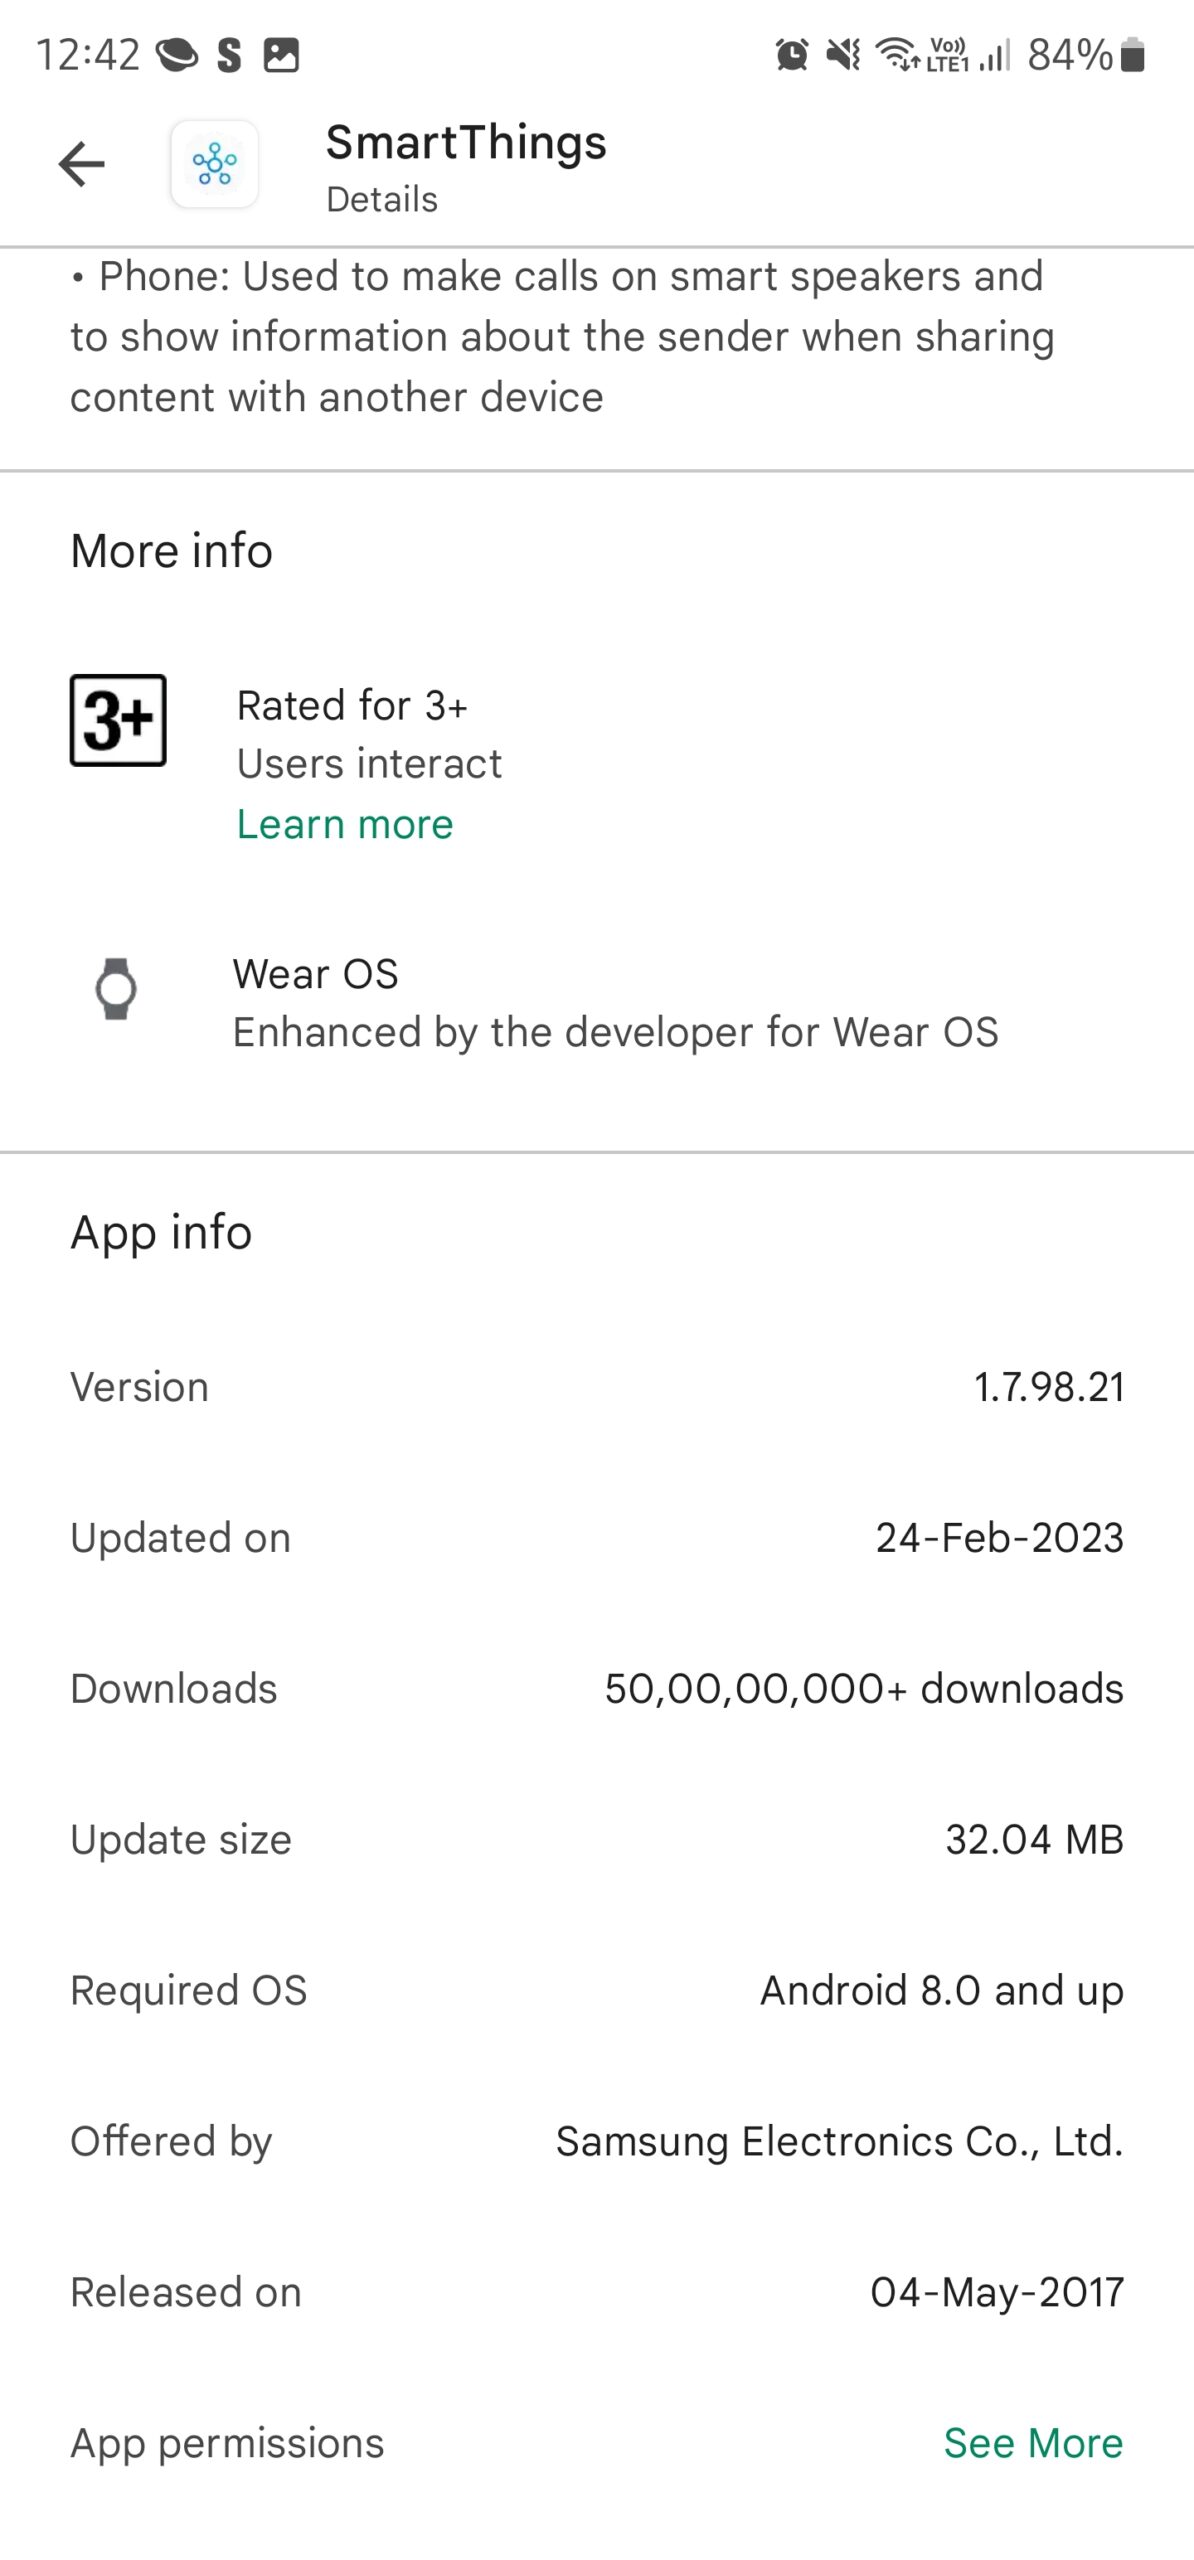Image resolution: width=1194 pixels, height=2560 pixels.
Task: Tap the SmartThings app icon
Action: point(215,165)
